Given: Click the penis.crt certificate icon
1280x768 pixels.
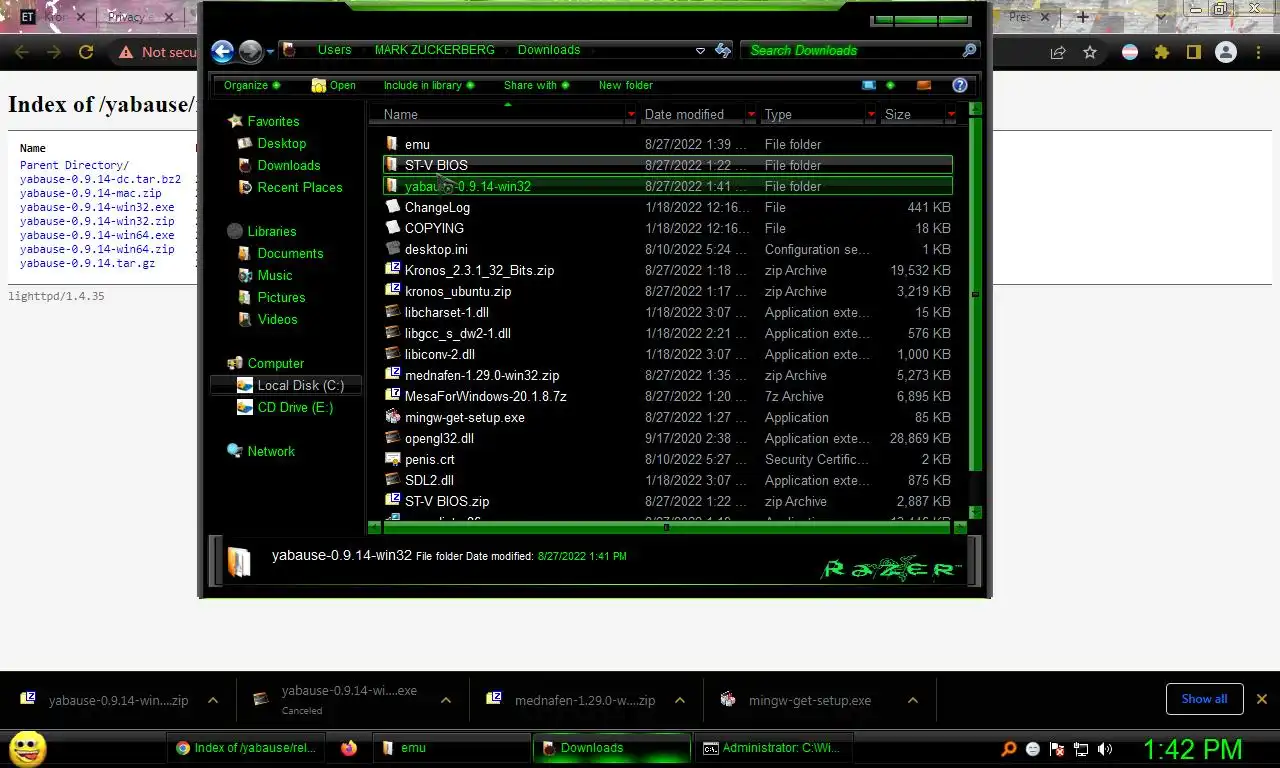Looking at the screenshot, I should [393, 459].
